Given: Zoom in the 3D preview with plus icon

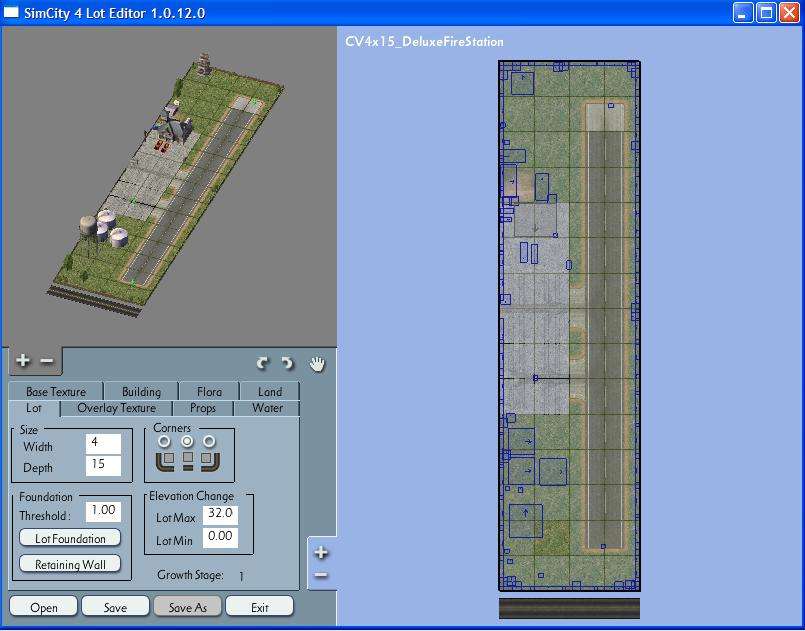Looking at the screenshot, I should pos(23,360).
